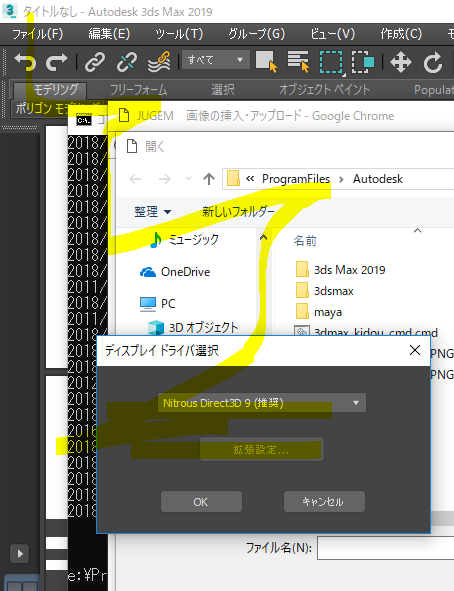Close the ディスプレイ ドライバ選択 dialog

coord(415,350)
